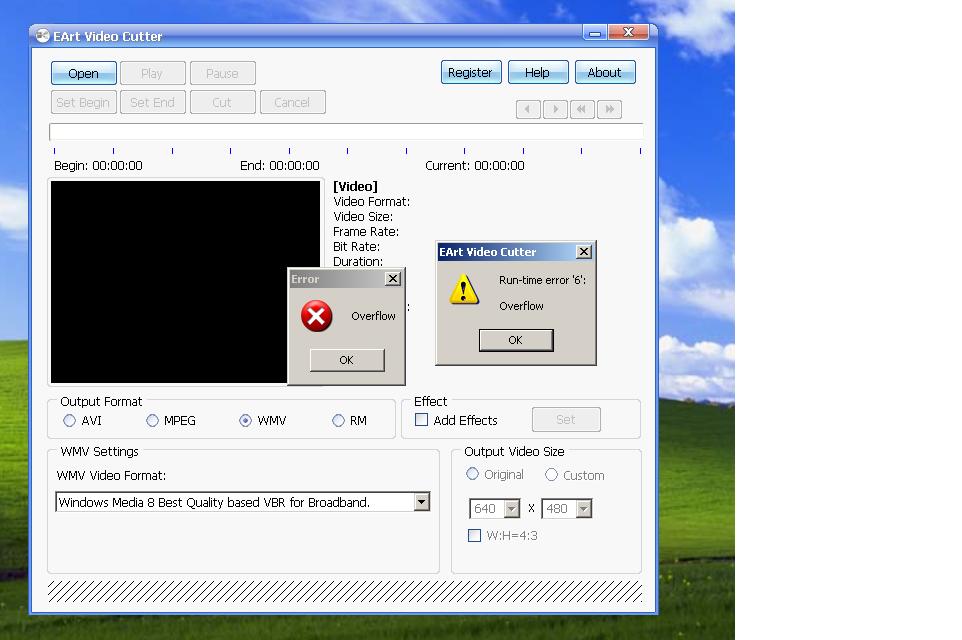Click the Bit Rate: info label
The image size is (962, 640).
(x=356, y=247)
